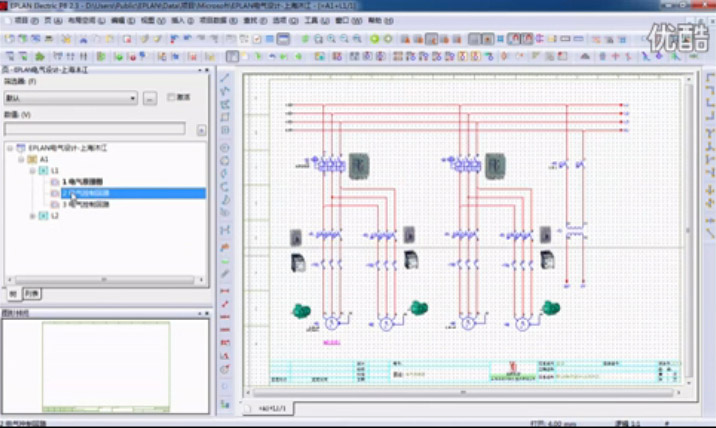Open the 页 (A) menu
Screen dimensions: 716x428
click(53, 21)
